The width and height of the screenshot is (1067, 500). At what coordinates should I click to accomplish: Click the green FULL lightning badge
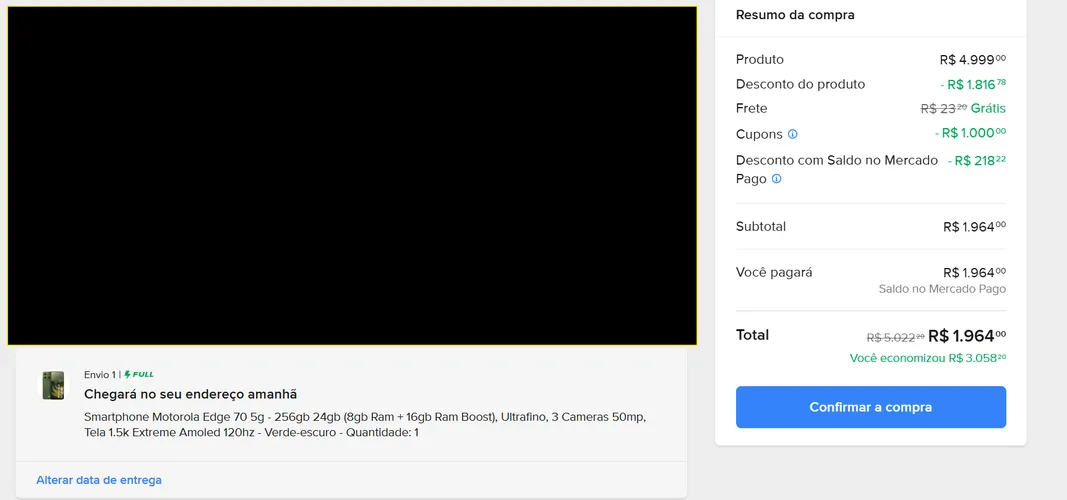(139, 374)
